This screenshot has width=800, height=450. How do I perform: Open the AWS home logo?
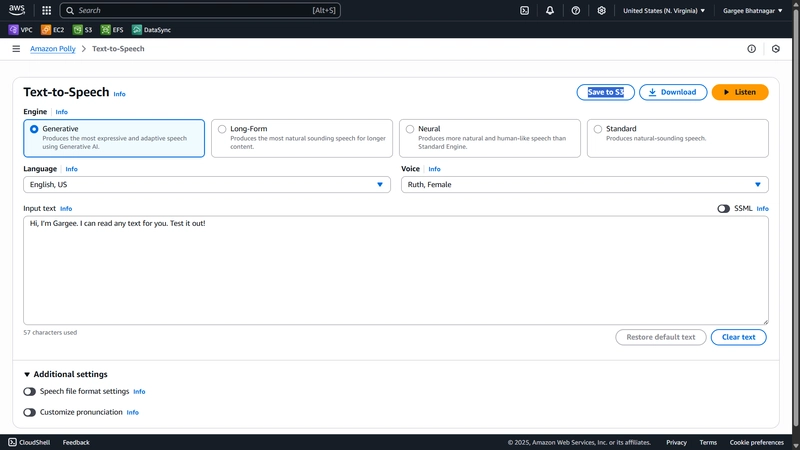point(16,10)
